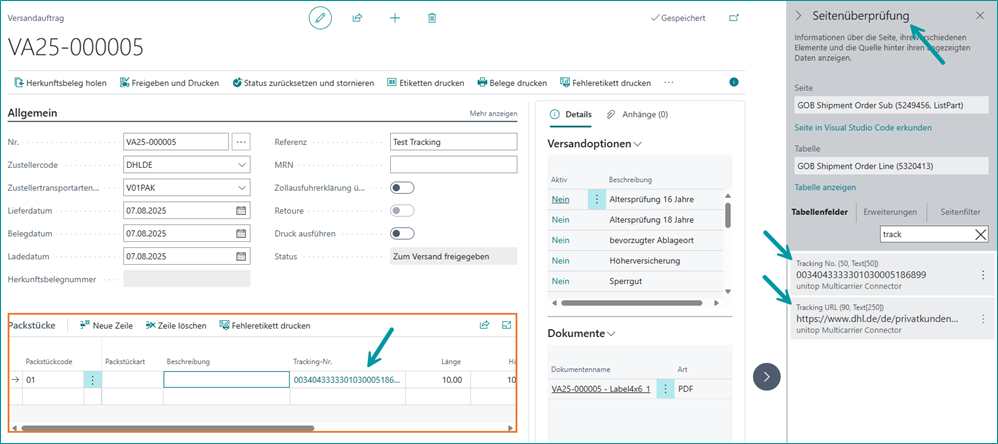Open options menu for Tracking URL field

point(984,317)
